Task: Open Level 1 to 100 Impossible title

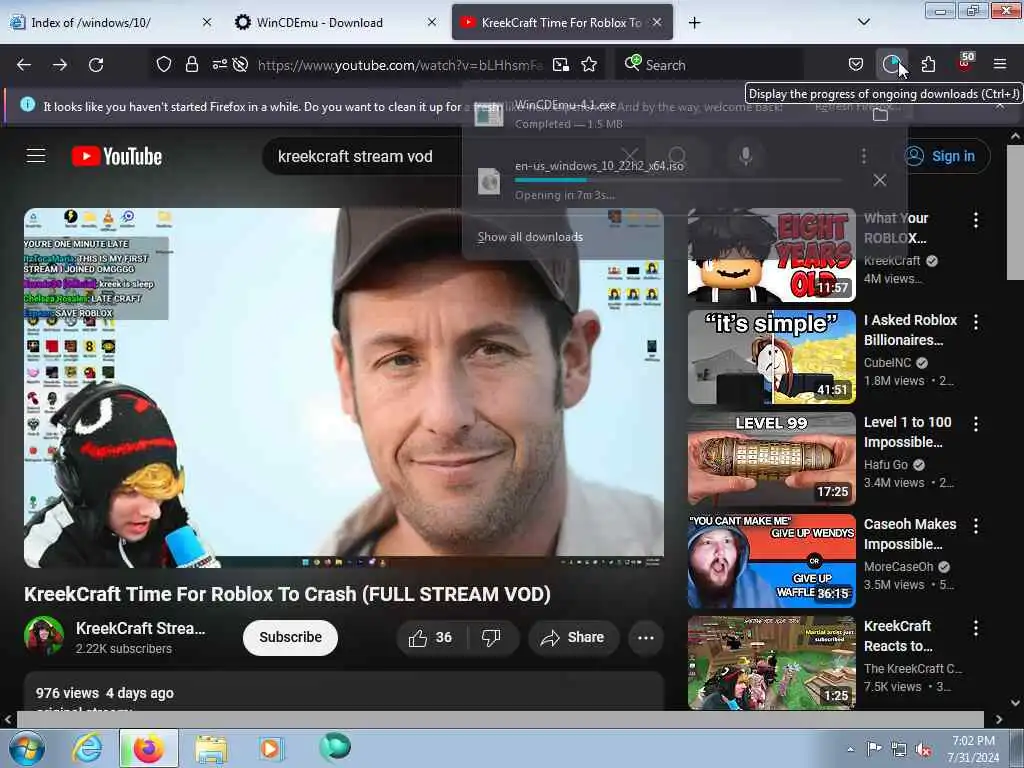Action: pos(908,432)
